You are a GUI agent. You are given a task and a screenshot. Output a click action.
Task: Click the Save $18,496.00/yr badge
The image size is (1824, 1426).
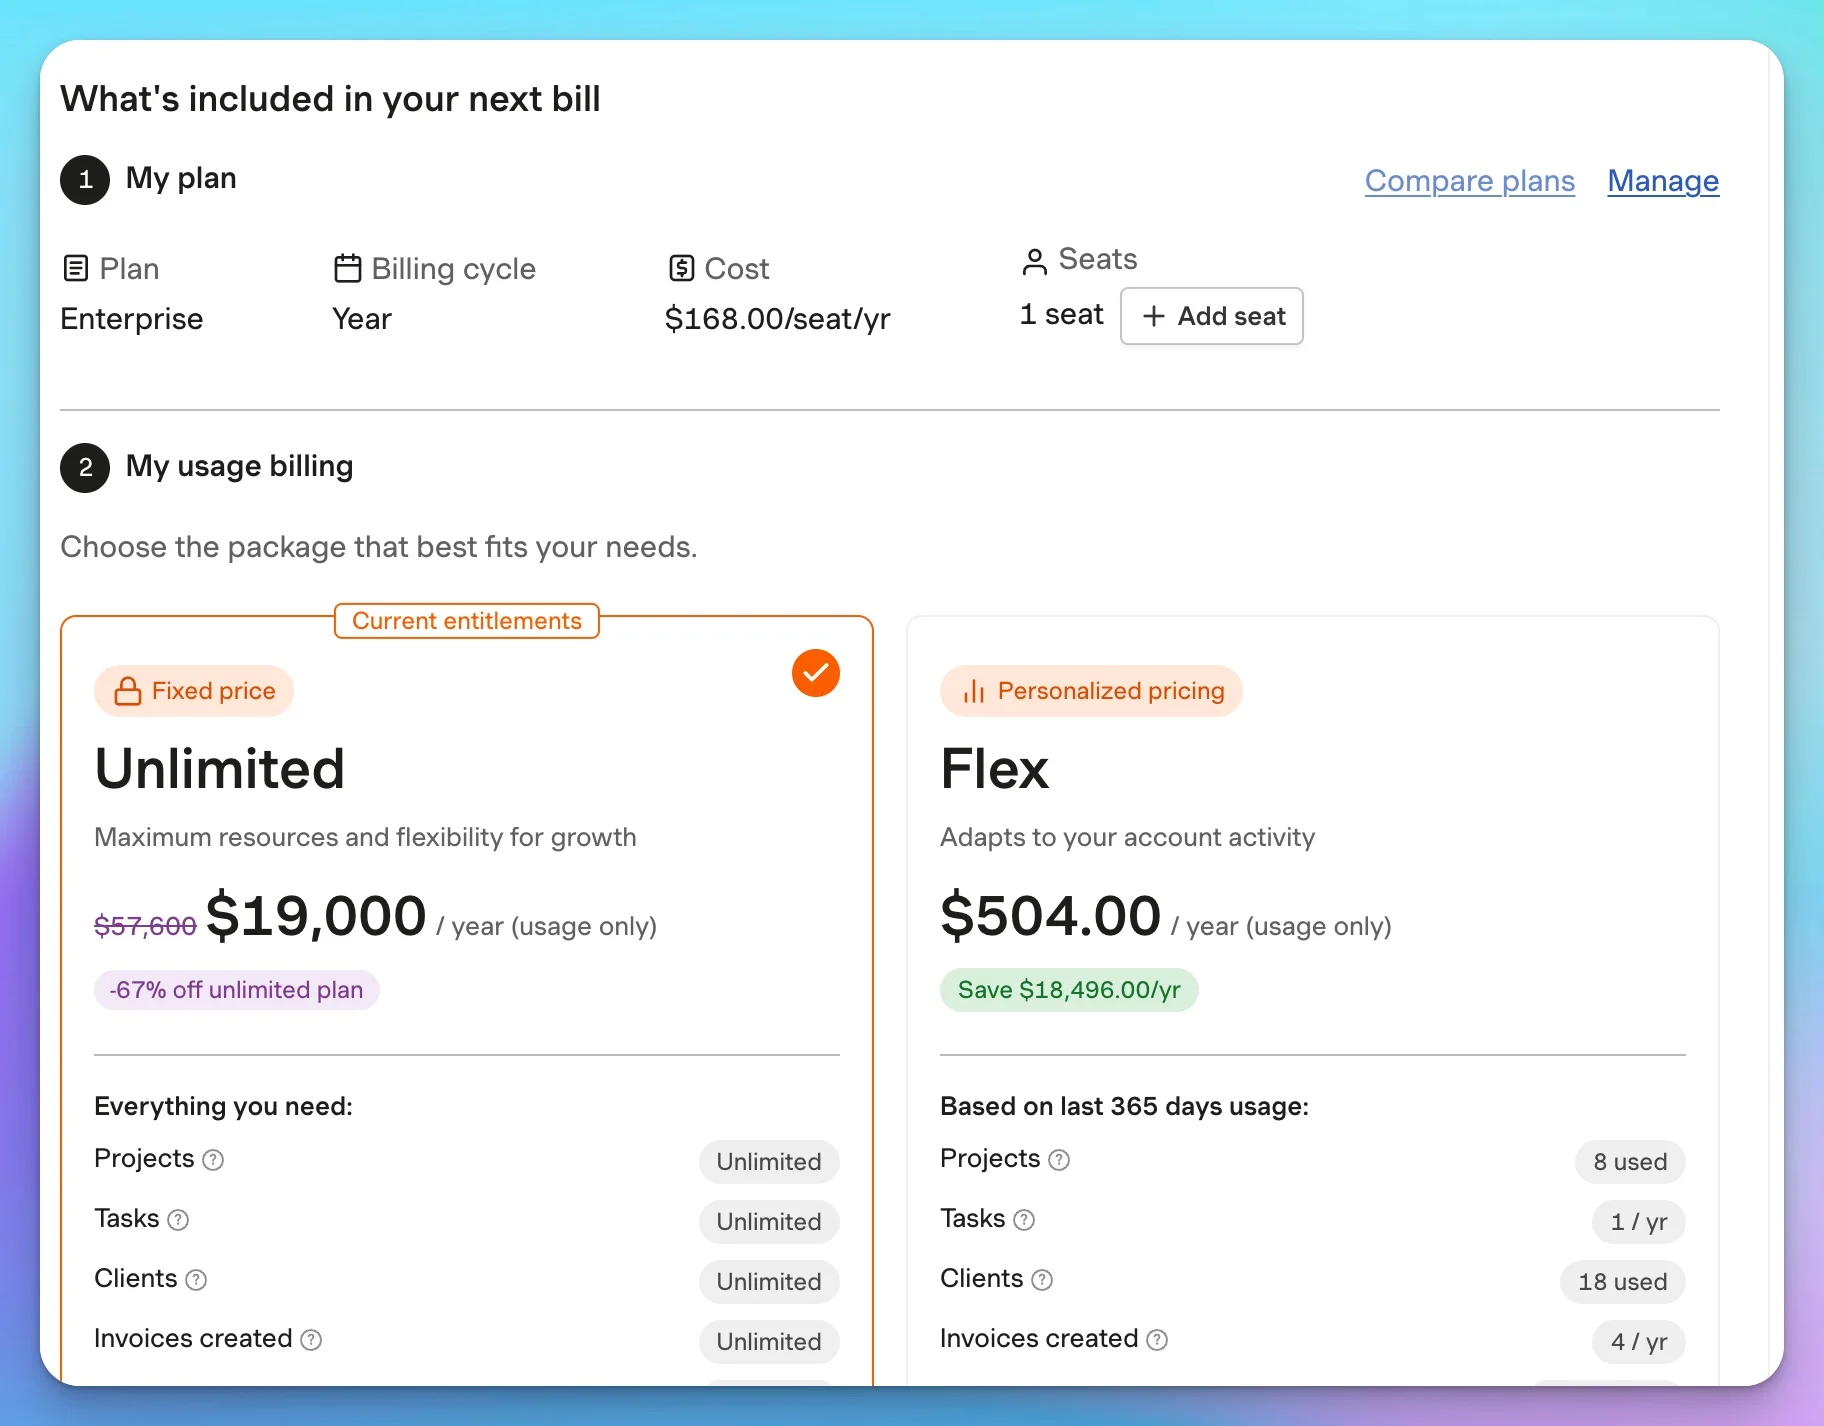click(x=1069, y=990)
